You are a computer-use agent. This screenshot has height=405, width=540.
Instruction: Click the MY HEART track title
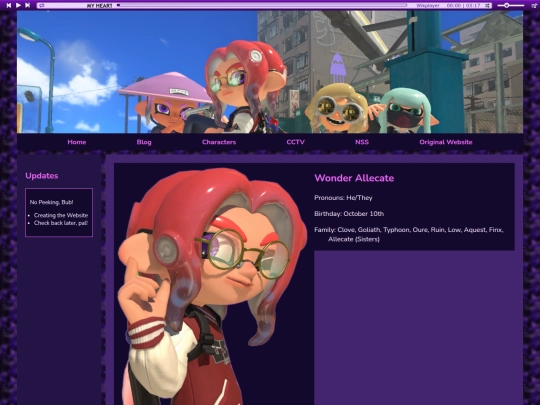[100, 6]
